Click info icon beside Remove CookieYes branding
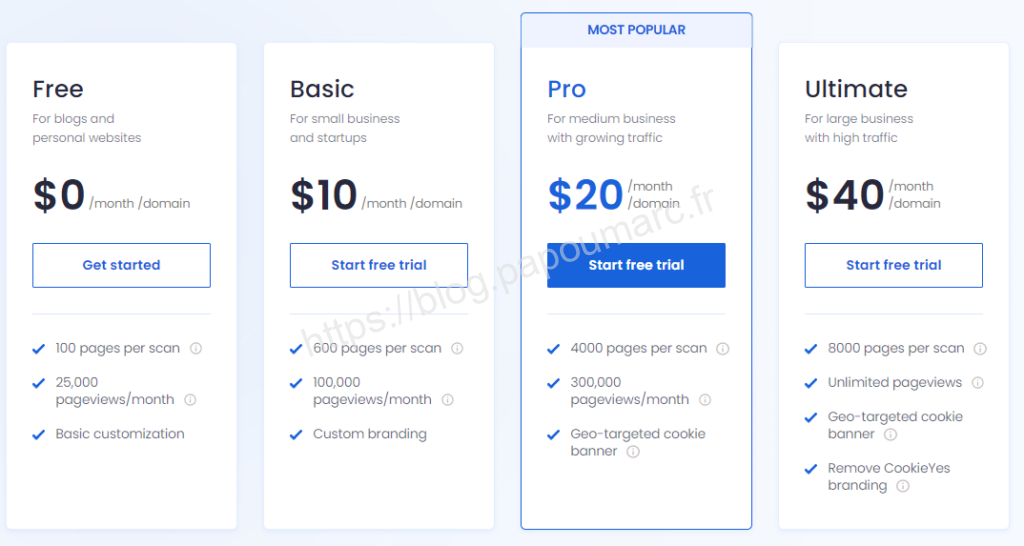Viewport: 1024px width, 546px height. [x=903, y=486]
